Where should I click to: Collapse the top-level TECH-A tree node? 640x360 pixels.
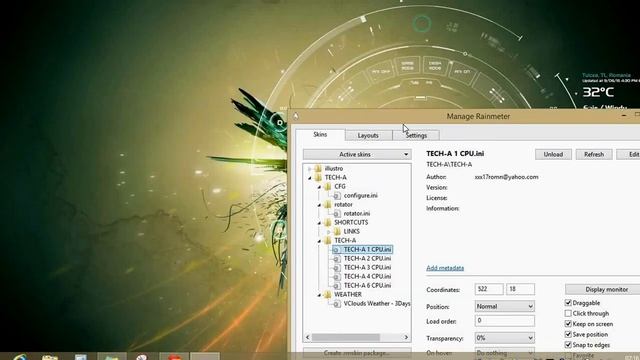(309, 178)
